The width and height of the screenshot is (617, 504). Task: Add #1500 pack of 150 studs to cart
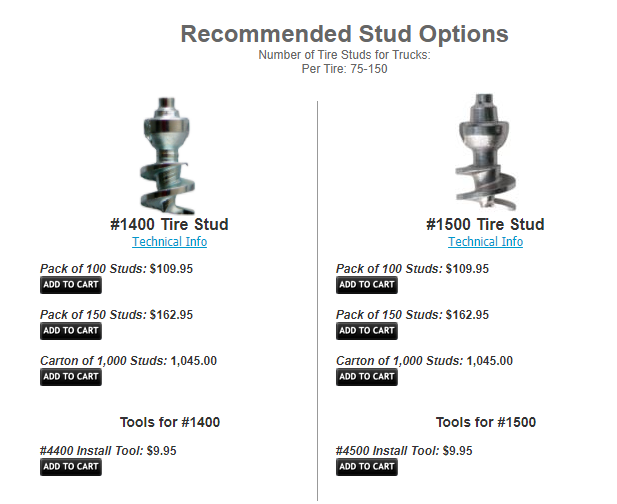point(367,331)
